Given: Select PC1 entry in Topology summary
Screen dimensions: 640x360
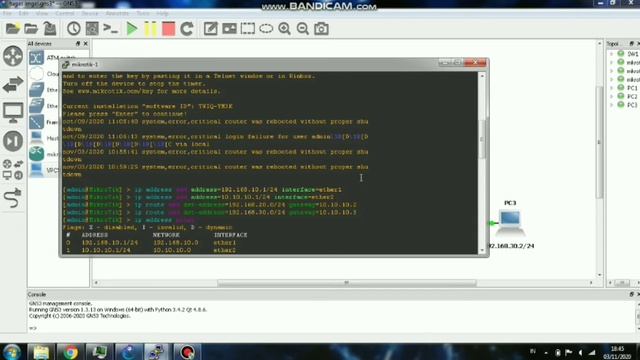Looking at the screenshot, I should [627, 88].
